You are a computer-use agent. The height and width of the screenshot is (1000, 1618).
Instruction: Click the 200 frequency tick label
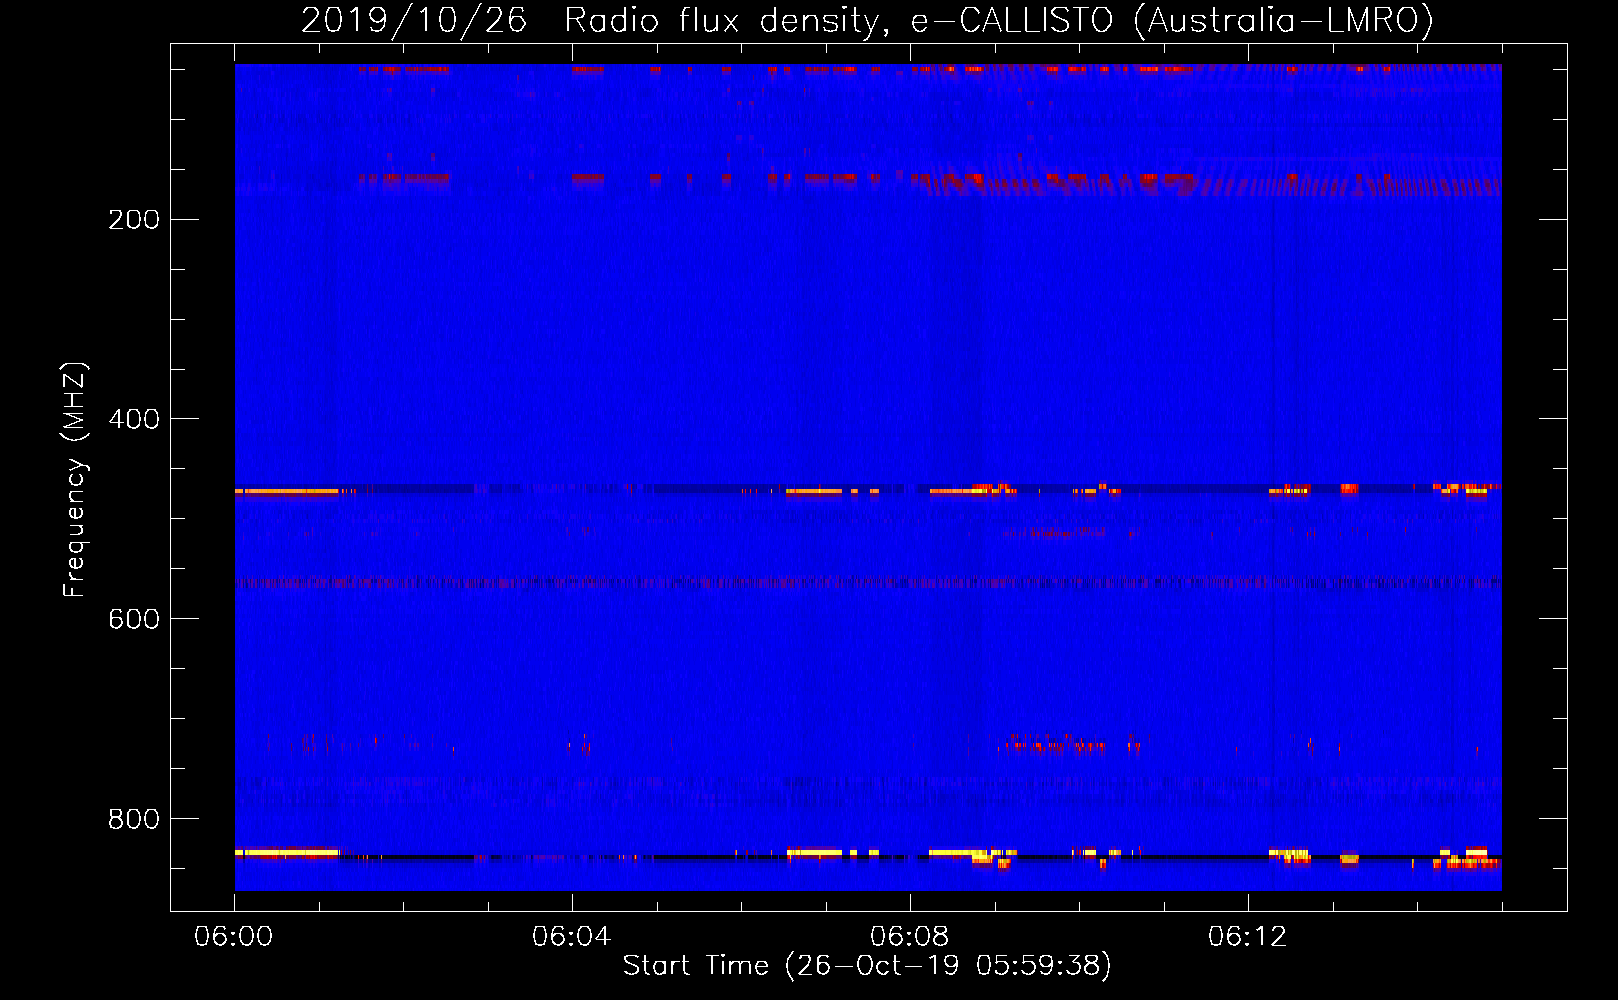coord(134,219)
